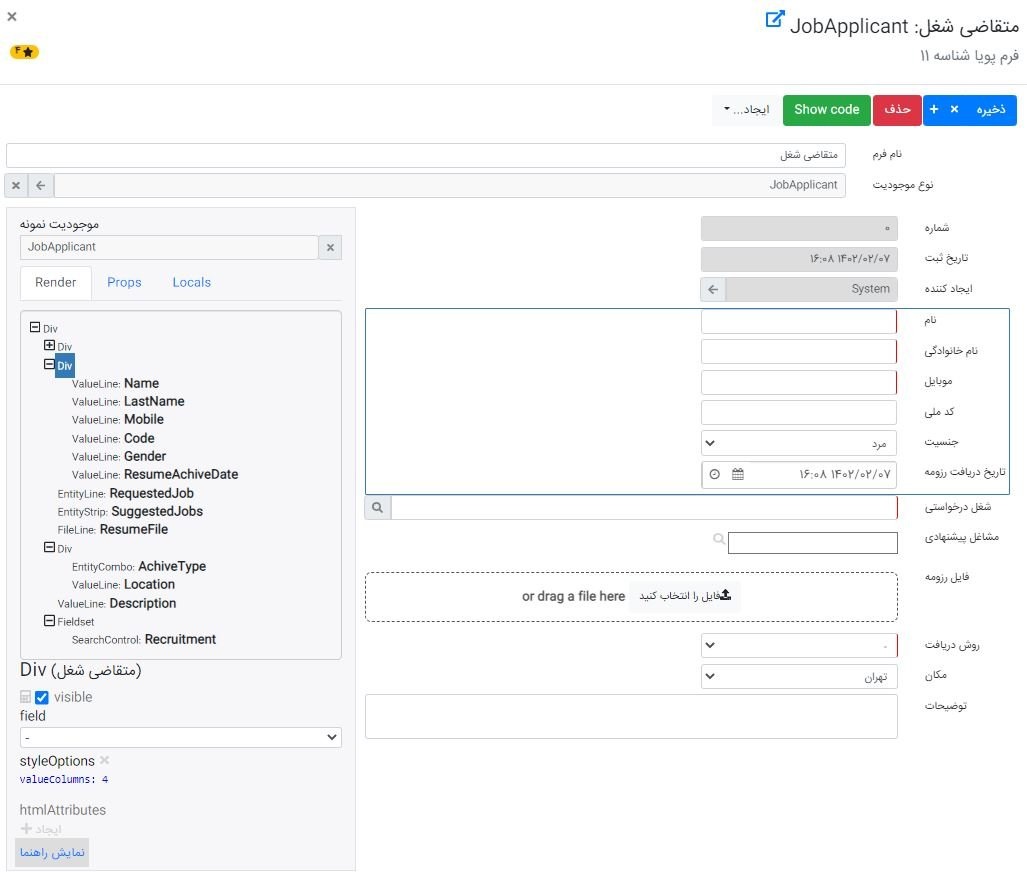Select ValueLine ResumeAchiveDate tree item
The width and height of the screenshot is (1027, 879).
pos(155,474)
